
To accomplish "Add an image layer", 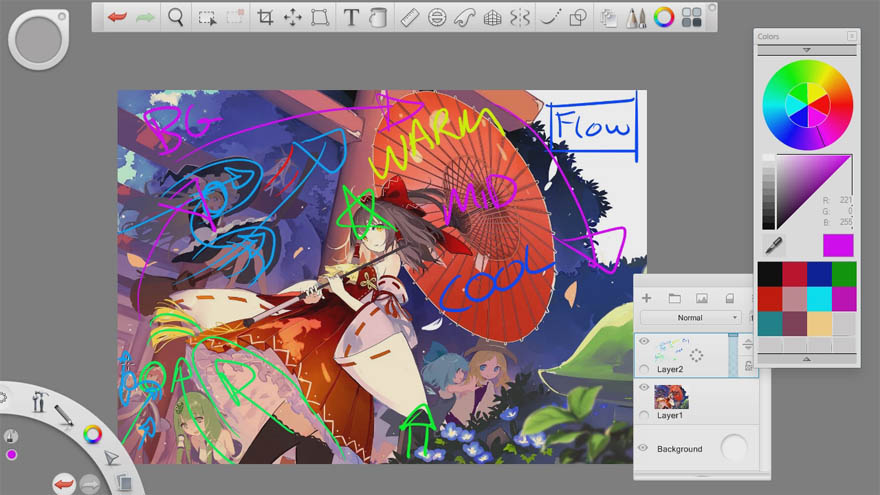I will [702, 298].
